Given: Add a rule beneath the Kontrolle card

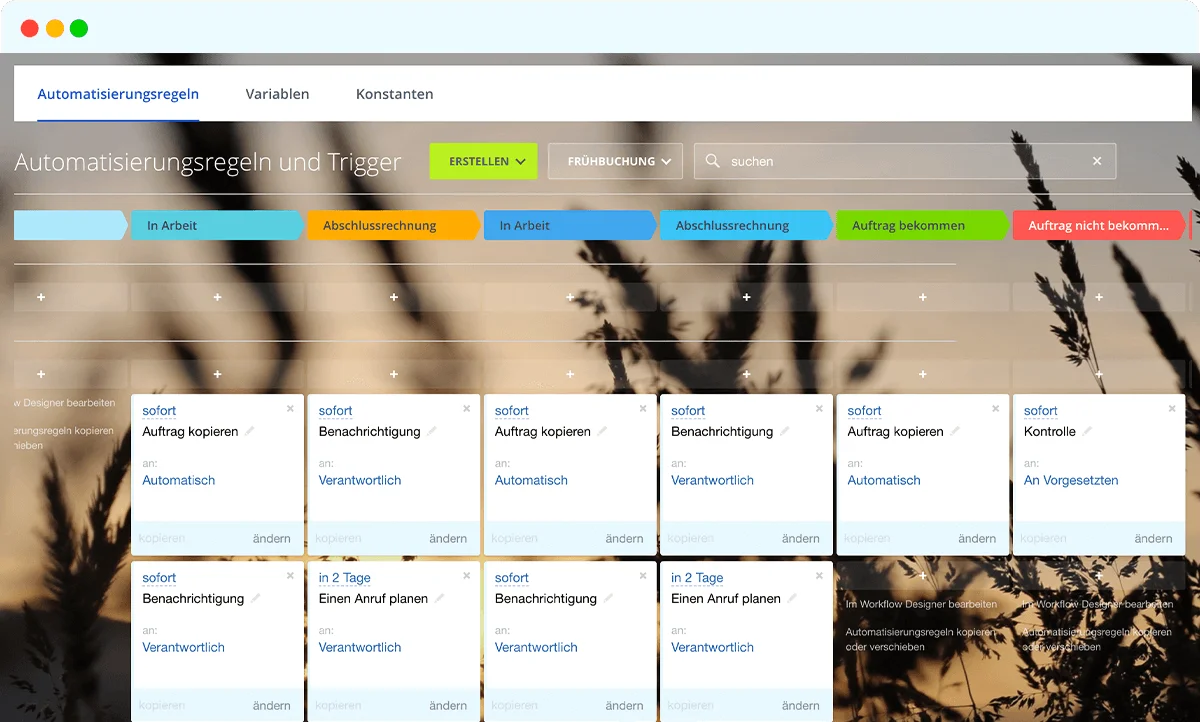Looking at the screenshot, I should click(x=1099, y=576).
